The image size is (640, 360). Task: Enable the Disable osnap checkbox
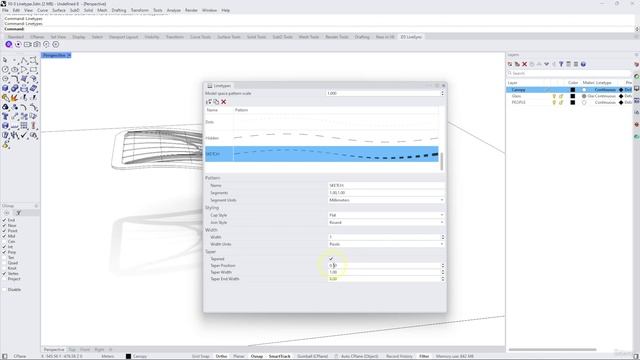pos(4,289)
